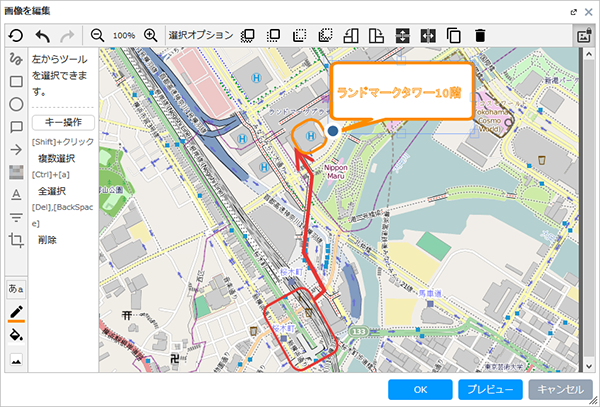Zoom out of the map image
This screenshot has width=600, height=407.
point(98,35)
